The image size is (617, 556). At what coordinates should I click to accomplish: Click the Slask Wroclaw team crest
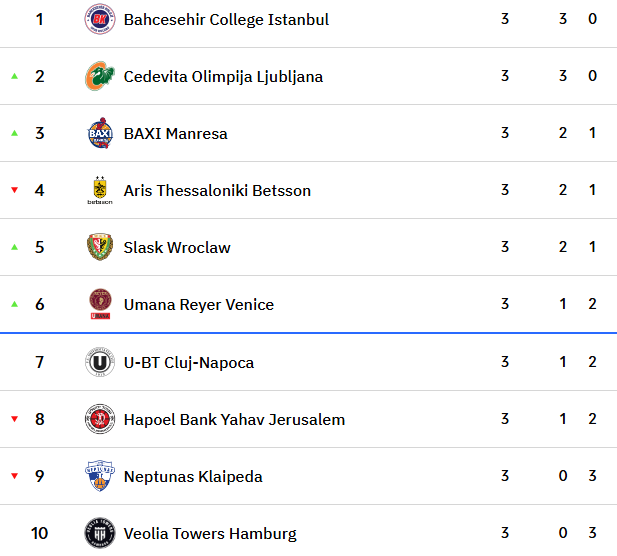(100, 247)
